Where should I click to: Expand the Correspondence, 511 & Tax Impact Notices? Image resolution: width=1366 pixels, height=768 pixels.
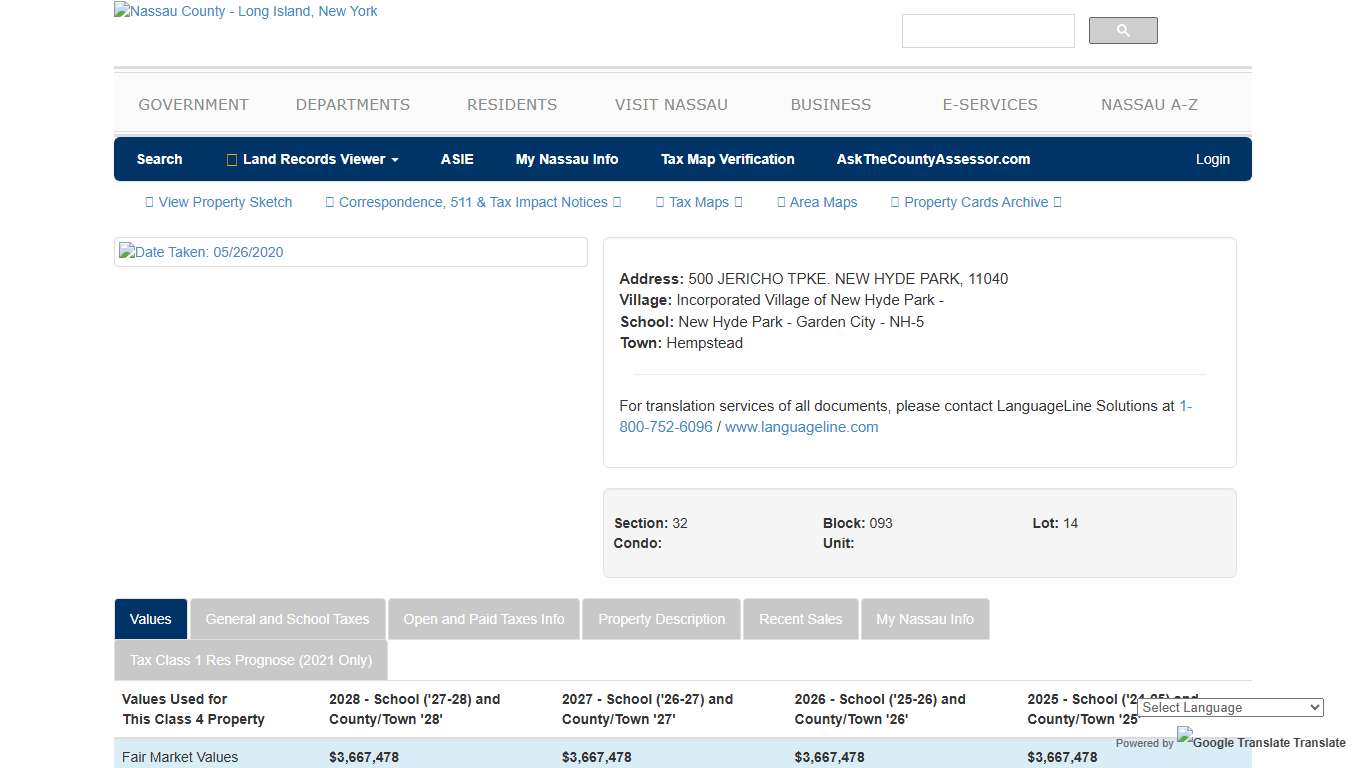(x=474, y=202)
